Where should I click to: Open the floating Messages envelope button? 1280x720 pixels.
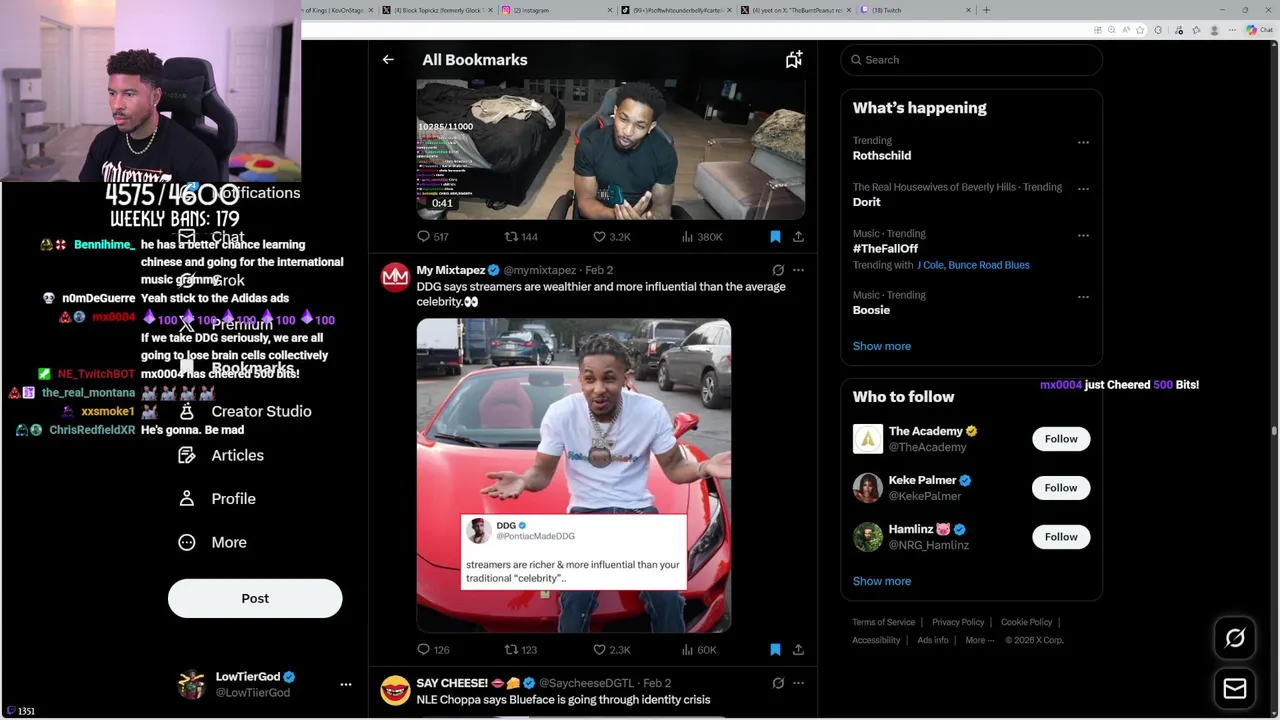click(1235, 689)
